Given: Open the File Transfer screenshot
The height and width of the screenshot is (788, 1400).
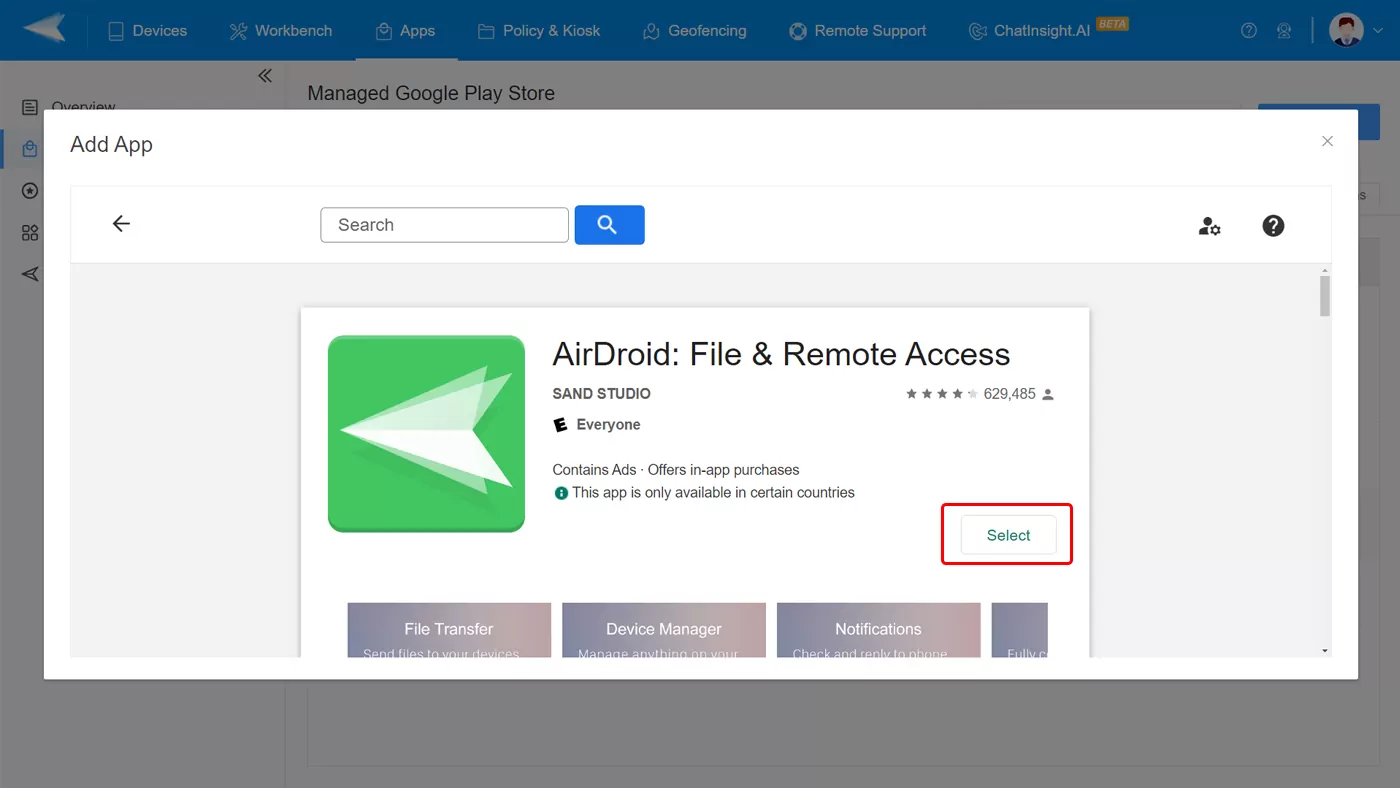Looking at the screenshot, I should pyautogui.click(x=449, y=630).
